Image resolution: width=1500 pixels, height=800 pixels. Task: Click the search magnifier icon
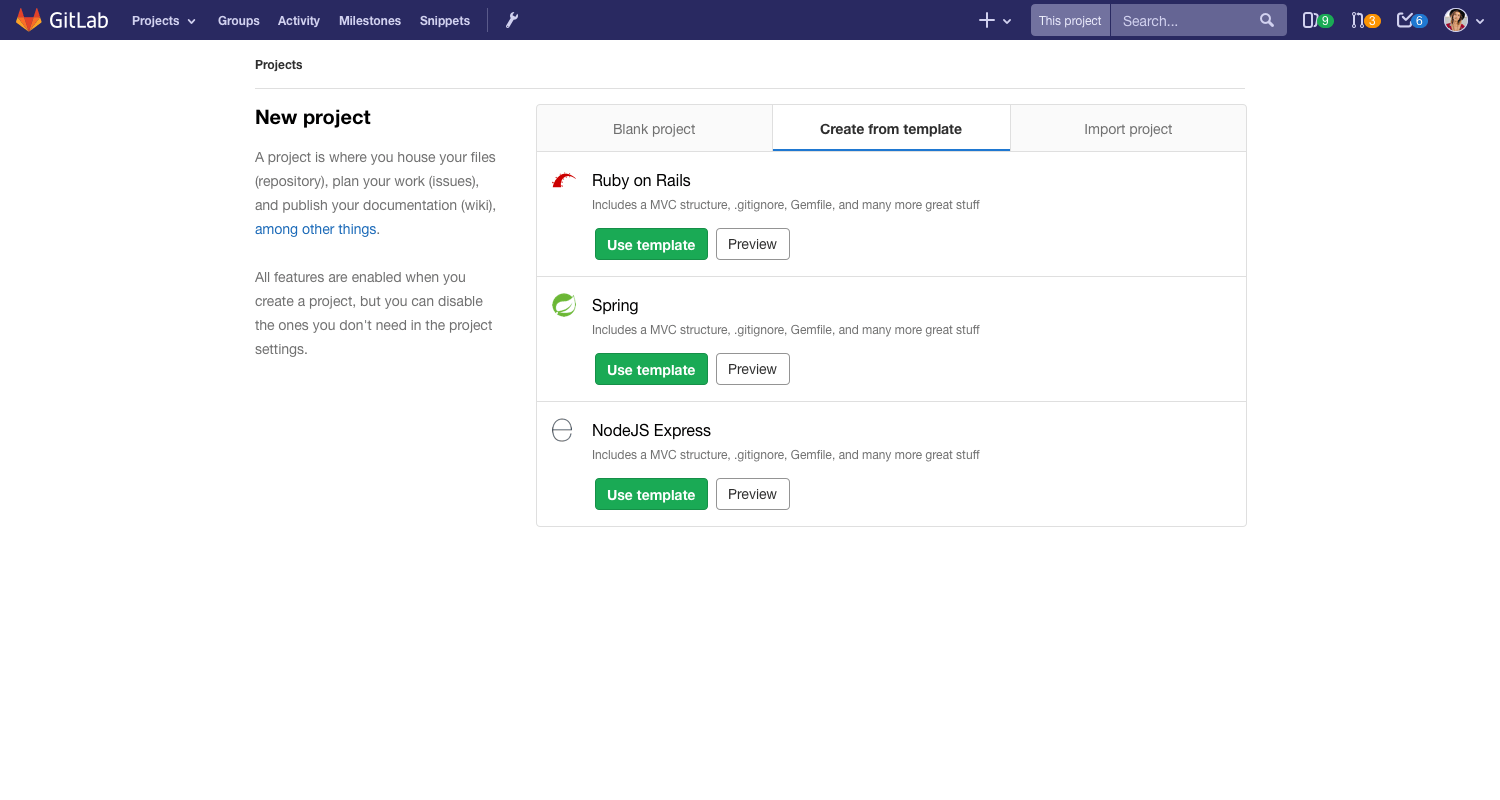[x=1266, y=19]
